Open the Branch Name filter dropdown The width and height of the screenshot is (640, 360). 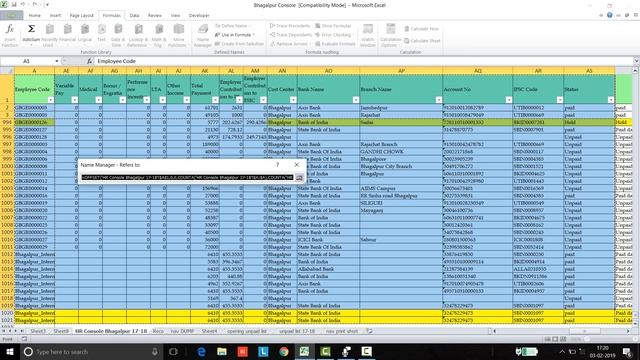(438, 100)
